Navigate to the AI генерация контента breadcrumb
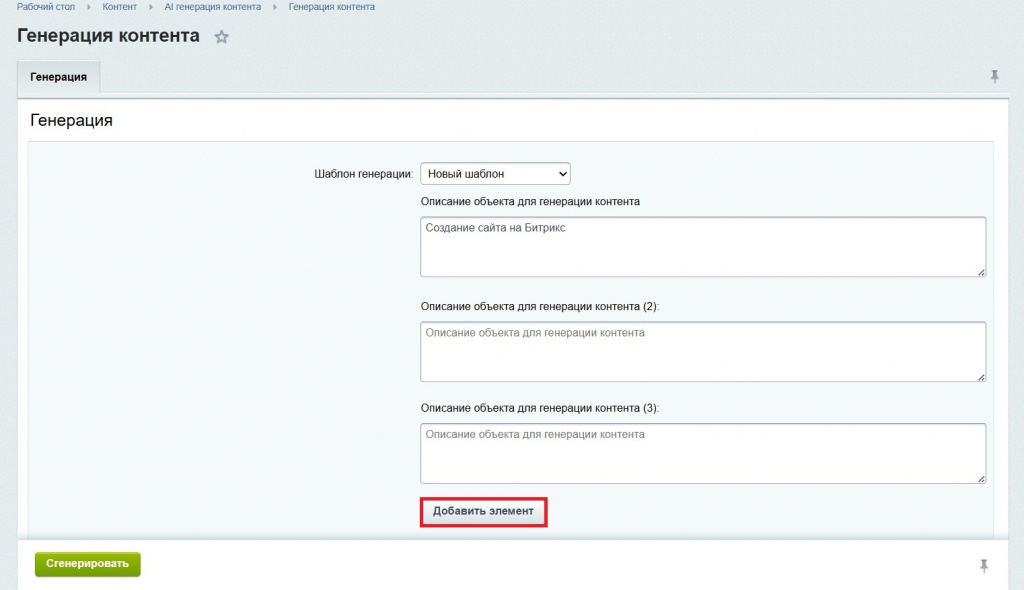 point(212,7)
